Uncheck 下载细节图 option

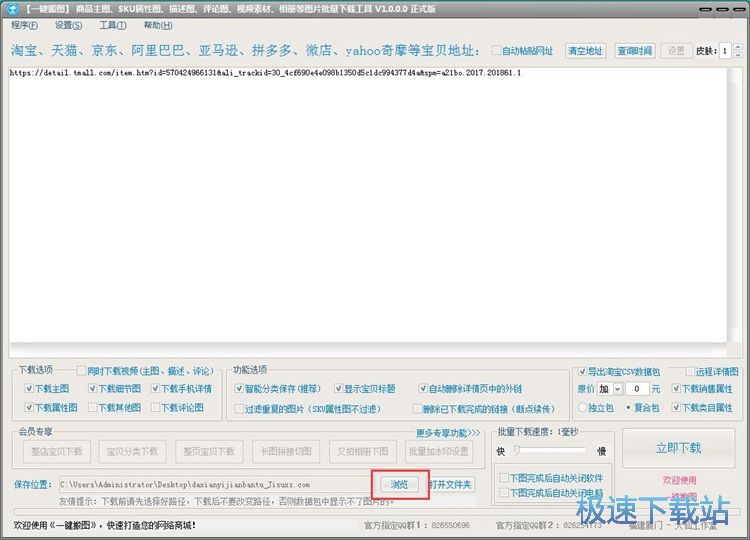92,389
